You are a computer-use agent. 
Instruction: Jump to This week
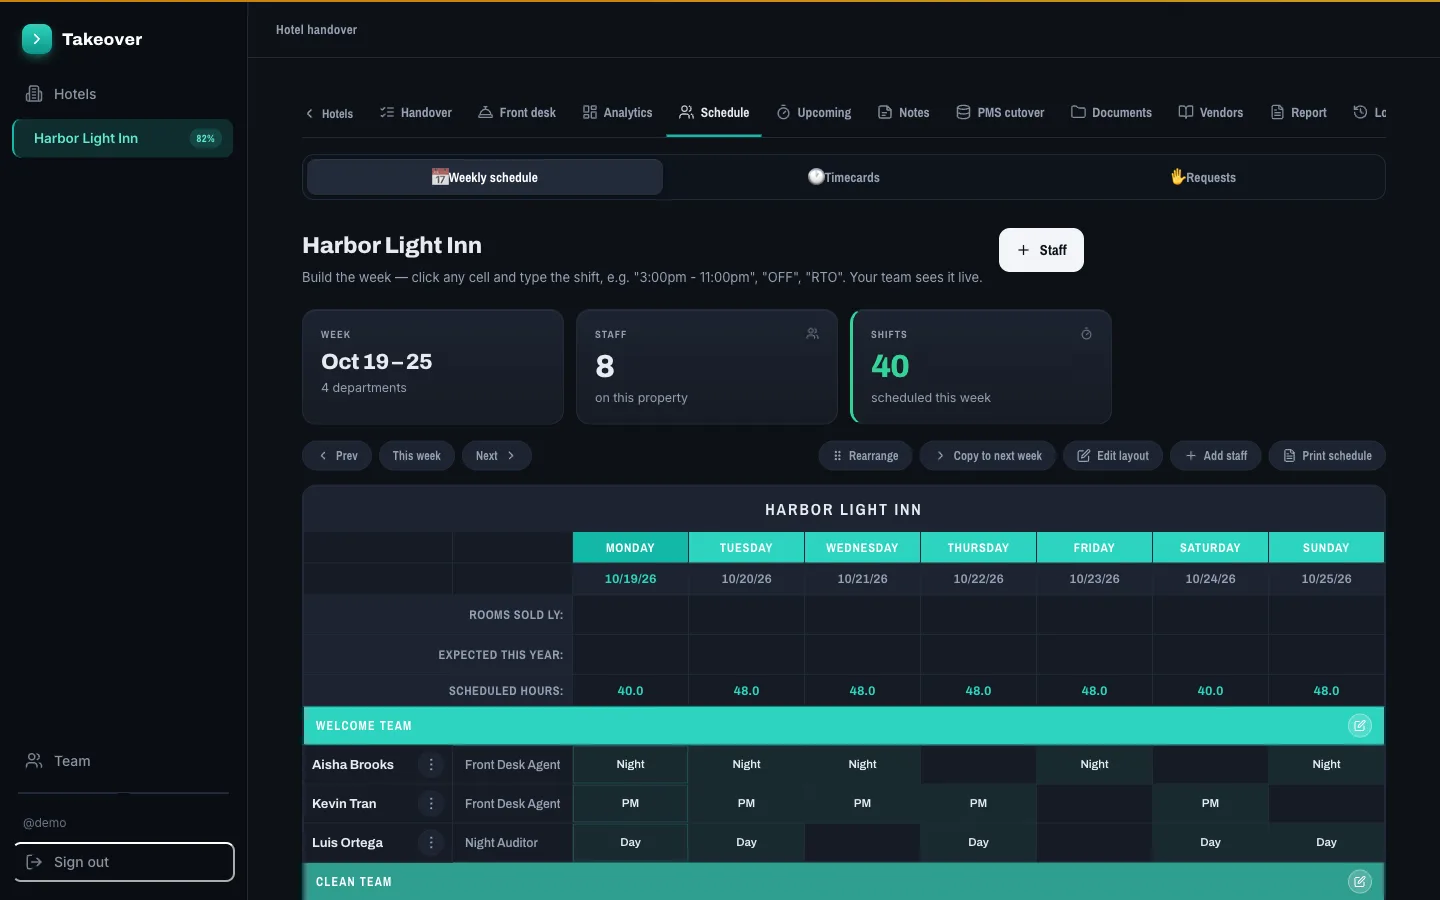click(x=416, y=456)
